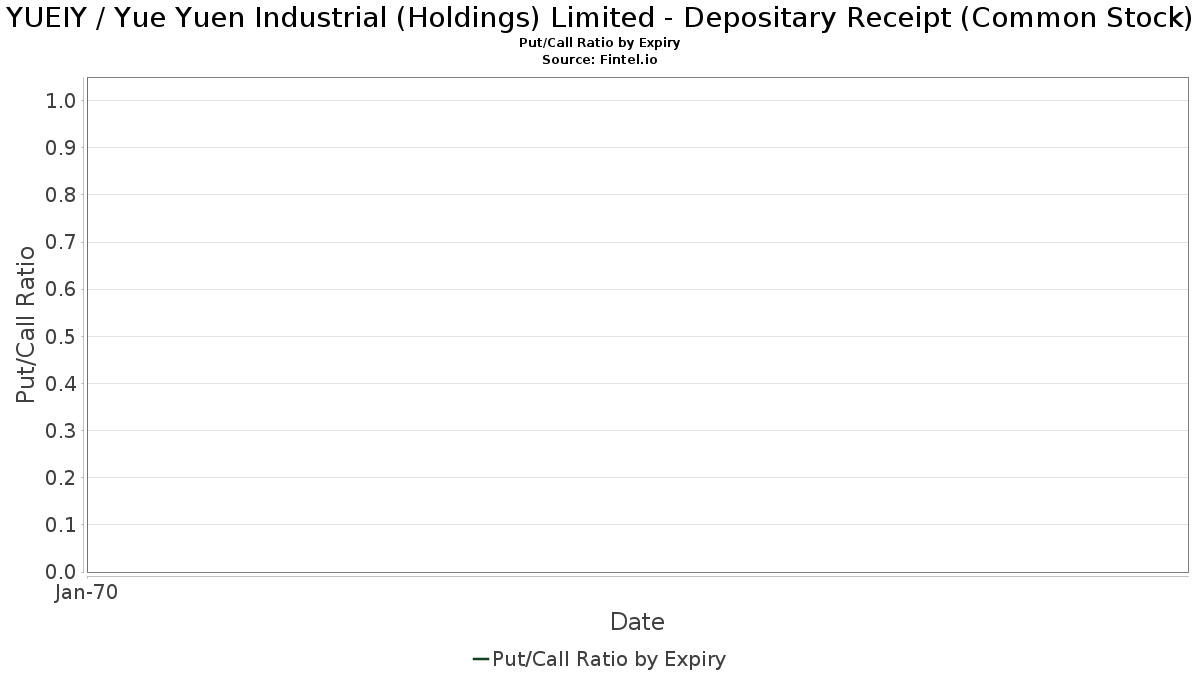
Task: Click the 1.0 y-axis tick label
Action: (61, 100)
